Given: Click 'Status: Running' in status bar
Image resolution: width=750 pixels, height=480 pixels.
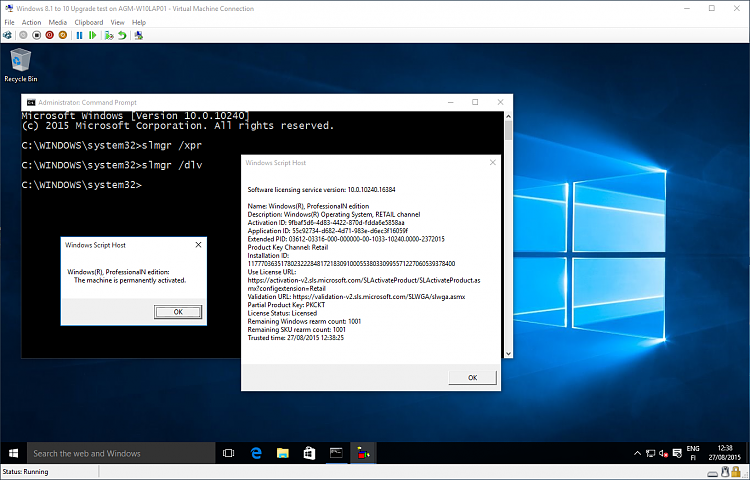Looking at the screenshot, I should click(25, 472).
